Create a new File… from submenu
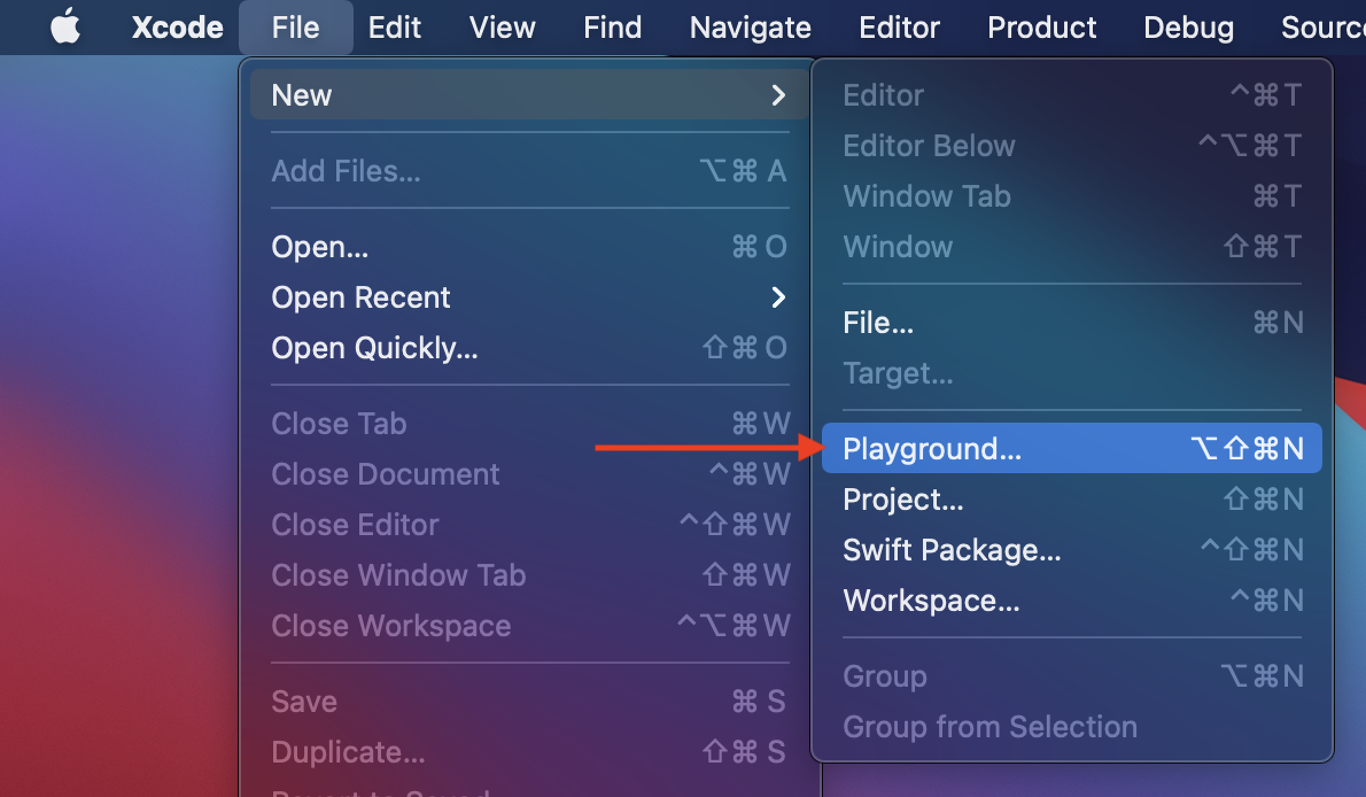 point(1072,323)
